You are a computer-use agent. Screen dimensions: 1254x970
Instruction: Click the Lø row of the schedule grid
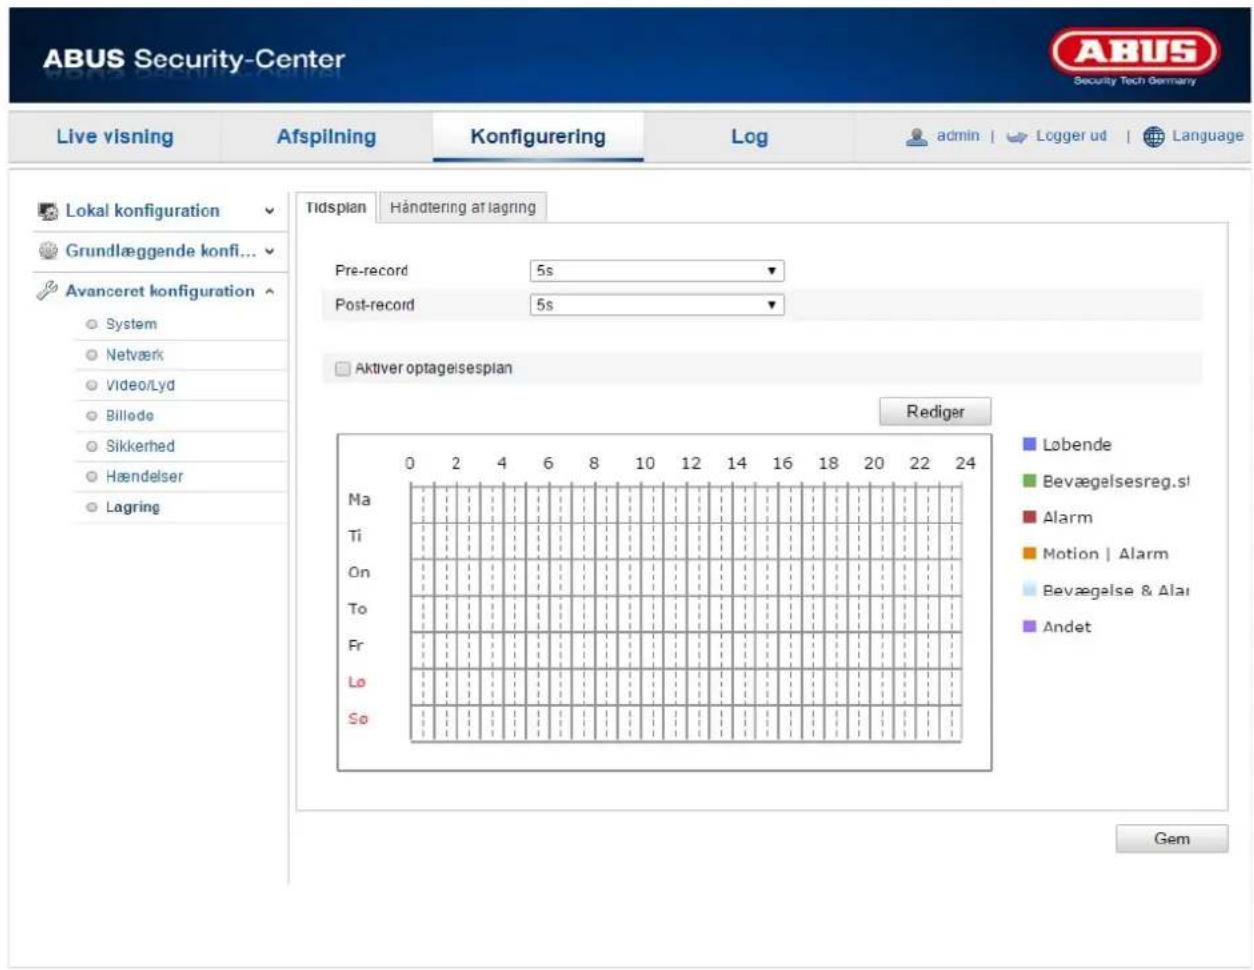(686, 687)
